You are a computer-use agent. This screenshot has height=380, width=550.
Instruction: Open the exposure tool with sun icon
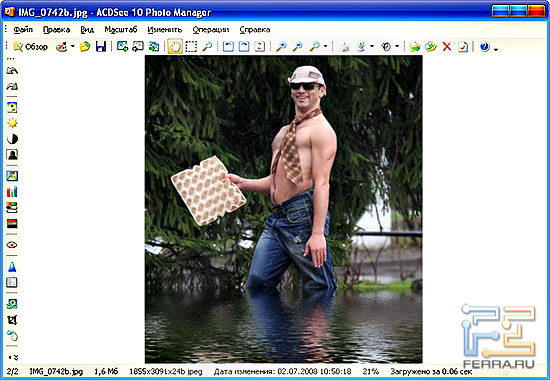(x=12, y=123)
